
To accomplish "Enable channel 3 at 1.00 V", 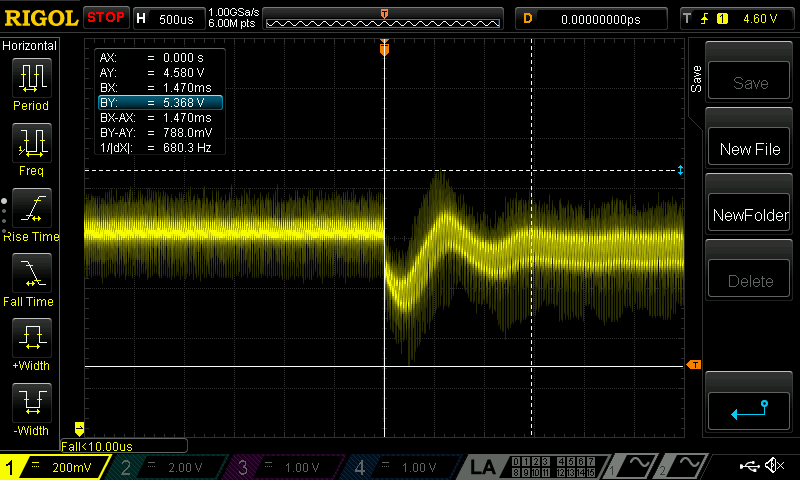I will click(x=286, y=467).
